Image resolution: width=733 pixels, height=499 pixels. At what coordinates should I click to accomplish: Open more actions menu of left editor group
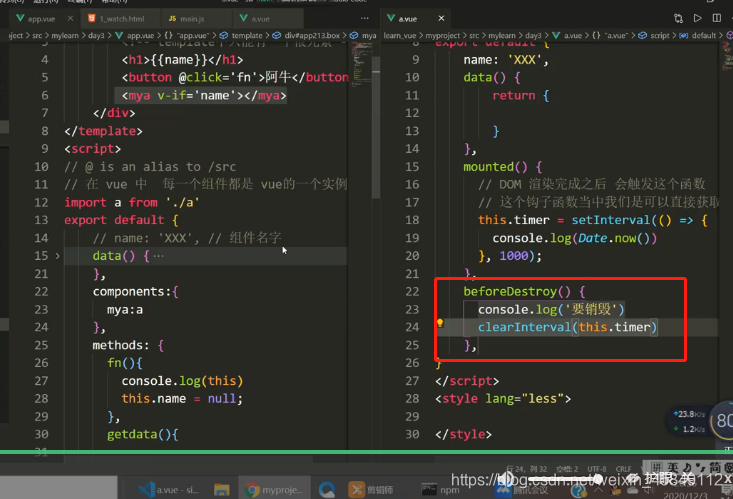(365, 18)
